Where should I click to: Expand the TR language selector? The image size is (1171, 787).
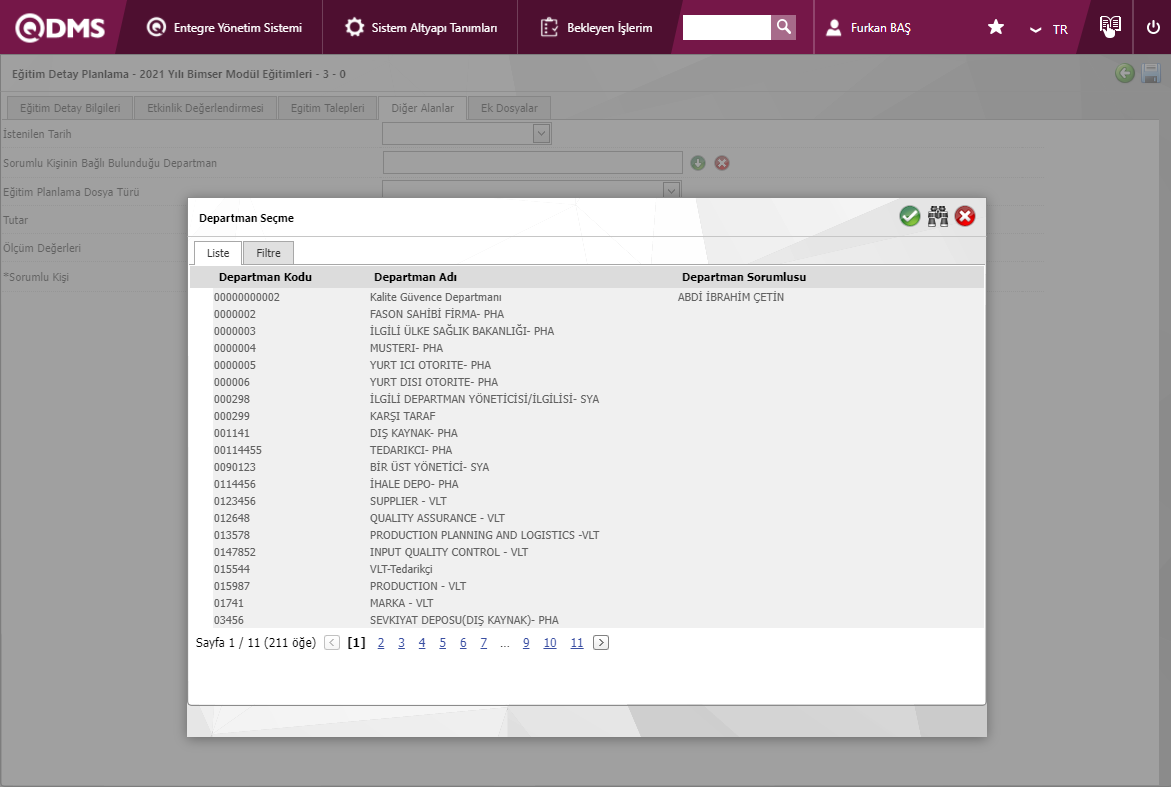point(1049,29)
